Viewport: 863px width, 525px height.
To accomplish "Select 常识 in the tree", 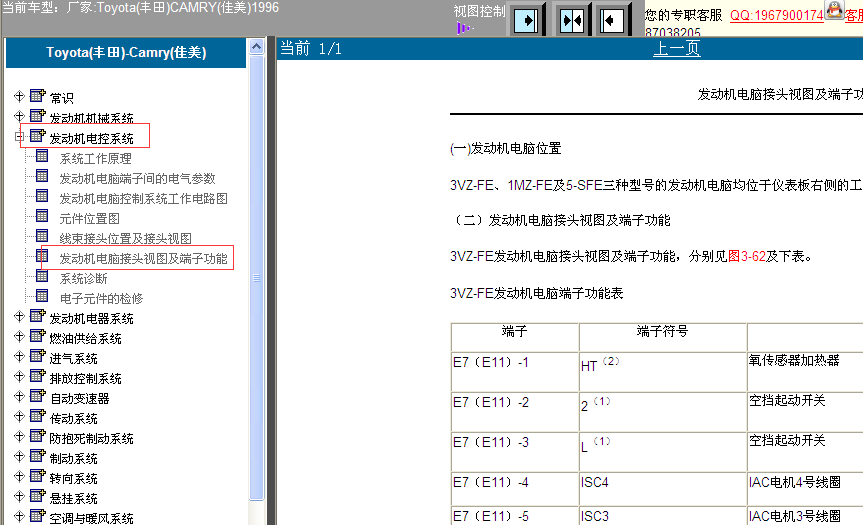I will click(x=61, y=99).
